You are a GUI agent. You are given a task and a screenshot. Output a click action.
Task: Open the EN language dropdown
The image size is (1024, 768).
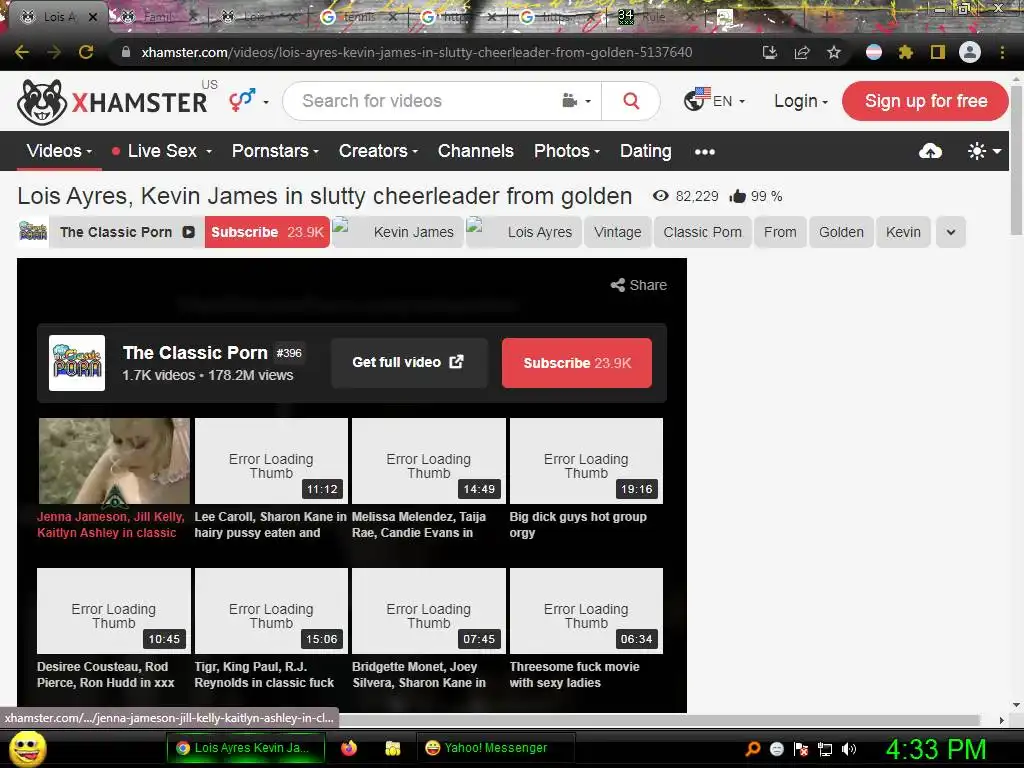coord(714,101)
